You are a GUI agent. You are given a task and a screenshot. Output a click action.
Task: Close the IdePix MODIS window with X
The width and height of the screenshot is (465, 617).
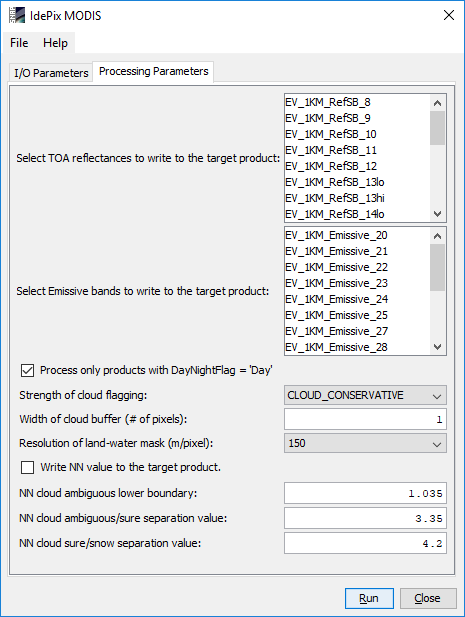pos(449,15)
